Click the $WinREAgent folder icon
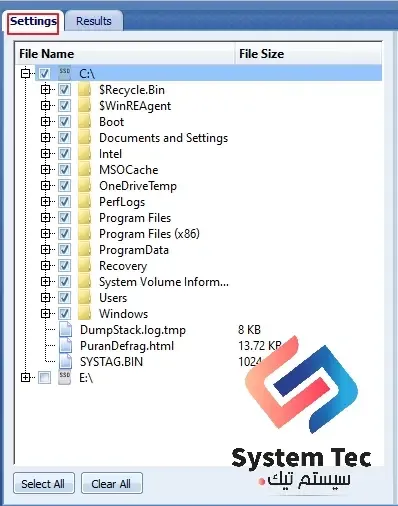Viewport: 398px width, 506px height. click(x=85, y=106)
